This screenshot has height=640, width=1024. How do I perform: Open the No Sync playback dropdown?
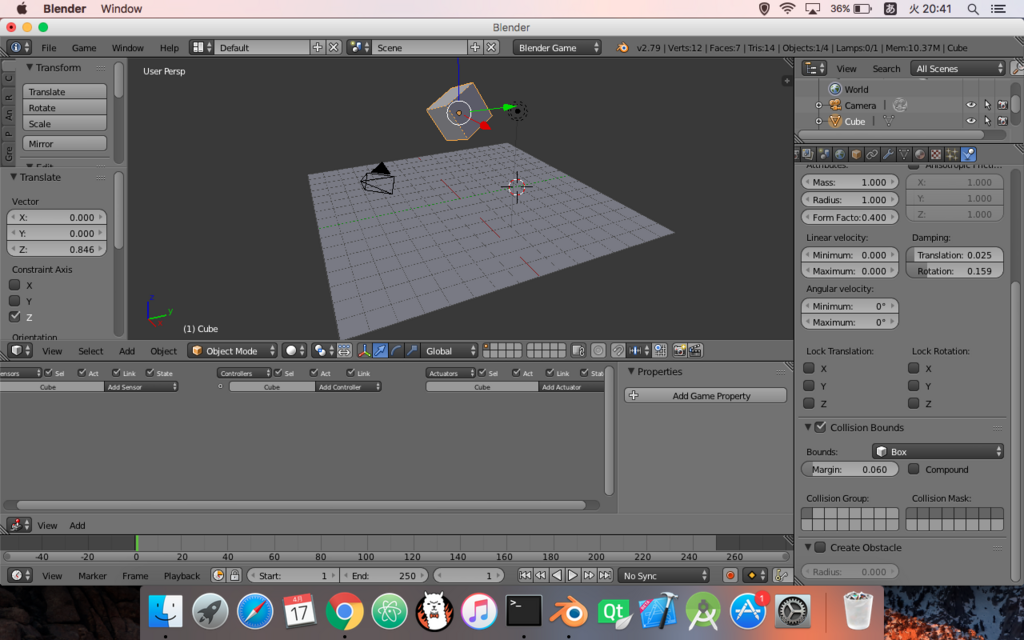point(664,575)
